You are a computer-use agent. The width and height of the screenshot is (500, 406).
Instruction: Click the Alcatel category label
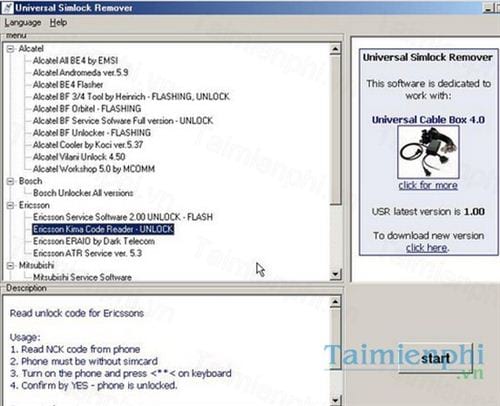click(31, 49)
